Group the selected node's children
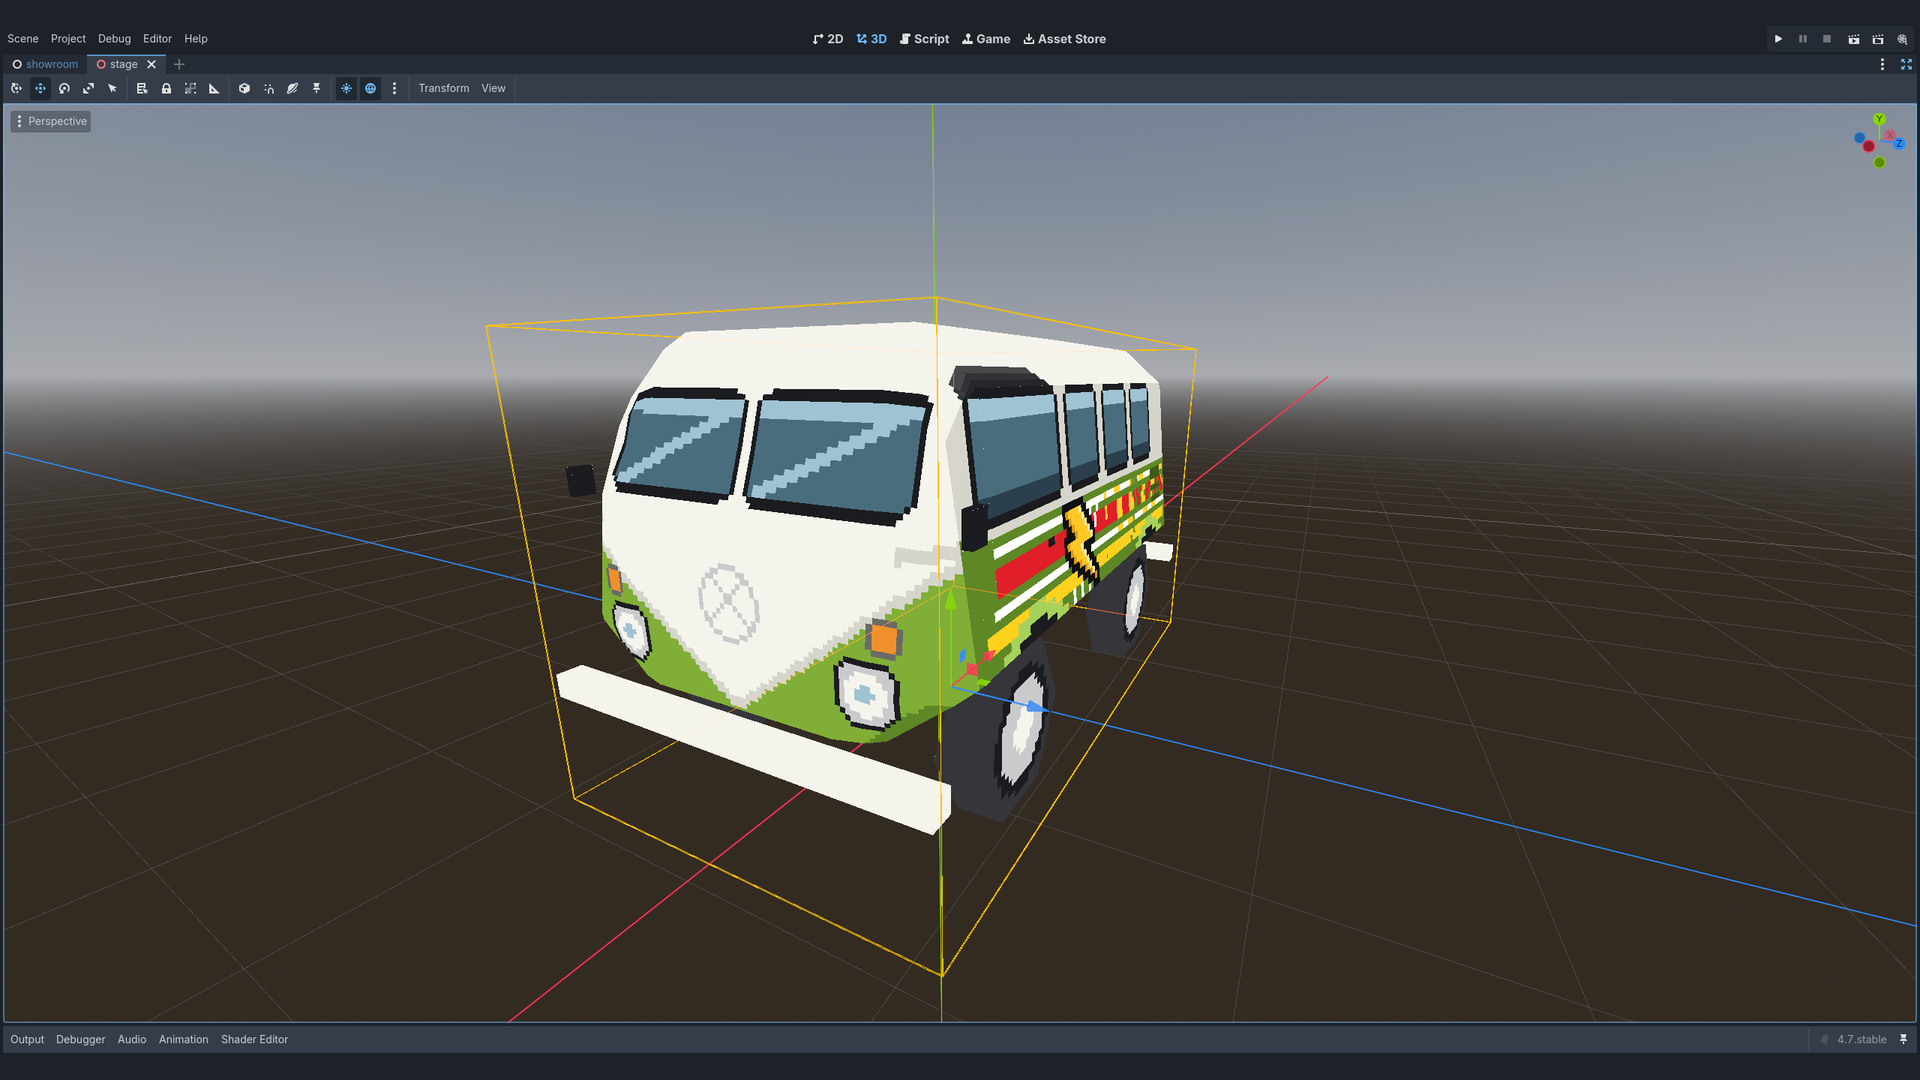1920x1080 pixels. (190, 88)
